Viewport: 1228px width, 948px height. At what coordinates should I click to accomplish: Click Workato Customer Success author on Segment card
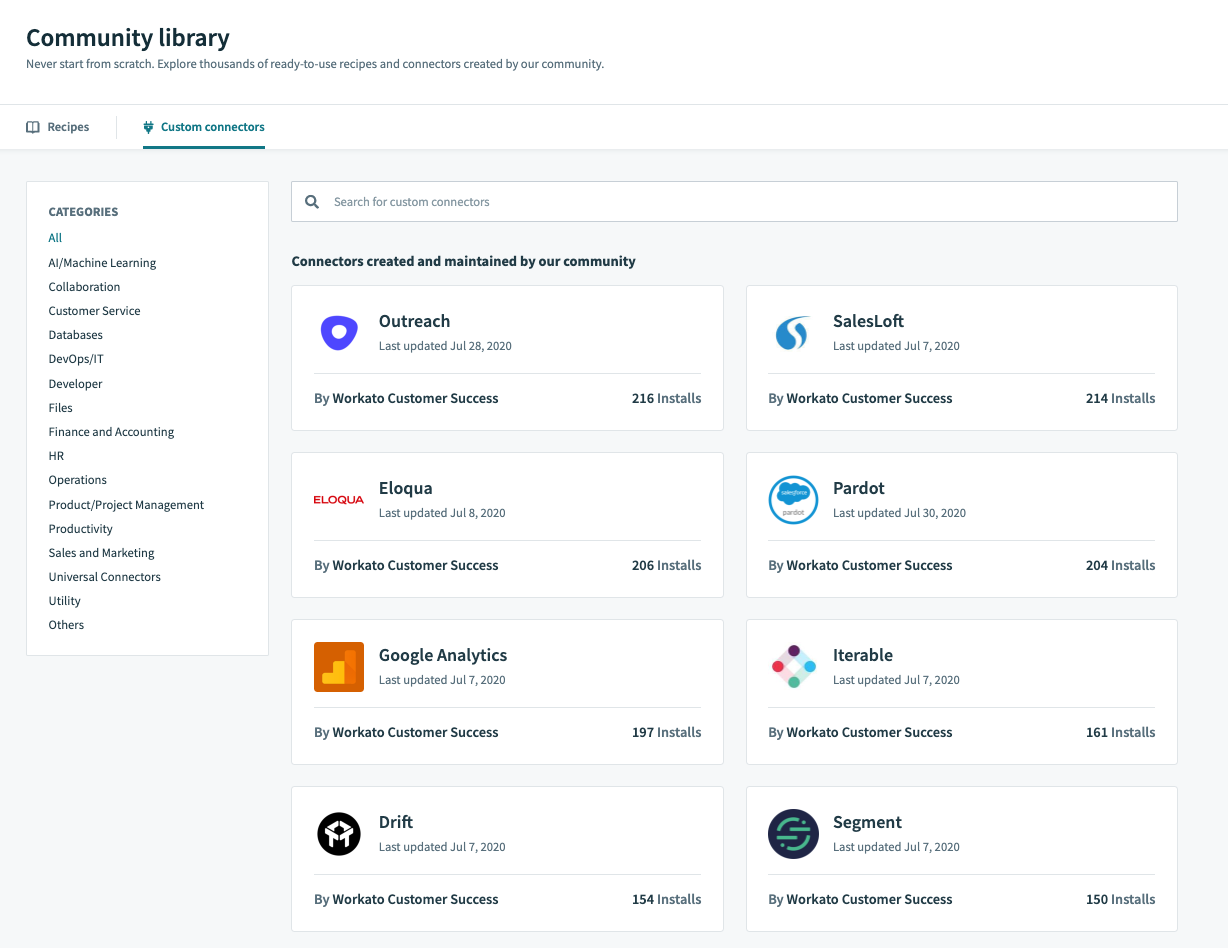coord(869,899)
